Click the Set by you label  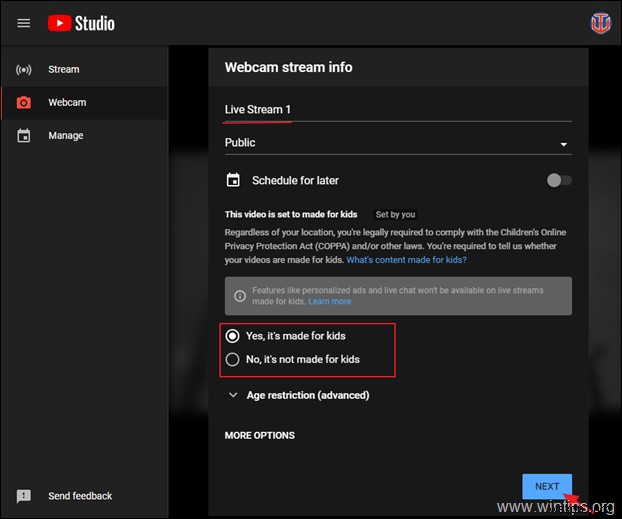(x=395, y=215)
